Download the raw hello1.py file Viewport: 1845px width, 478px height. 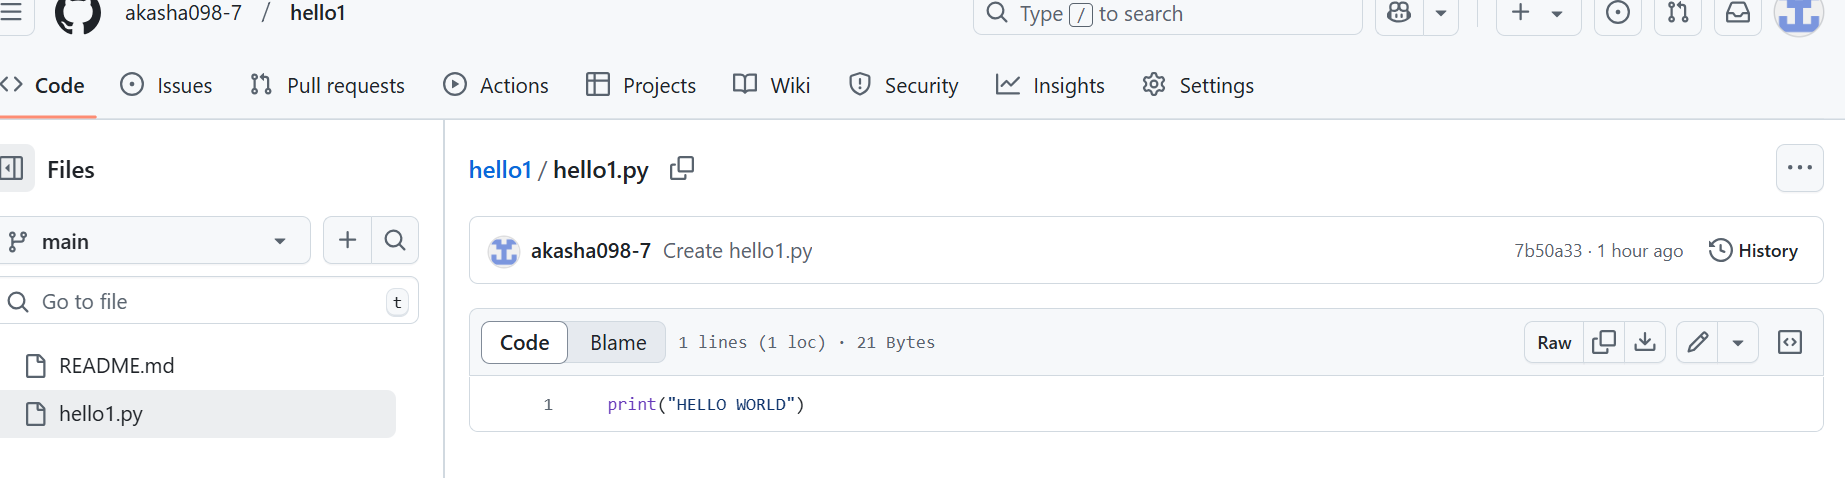tap(1644, 342)
